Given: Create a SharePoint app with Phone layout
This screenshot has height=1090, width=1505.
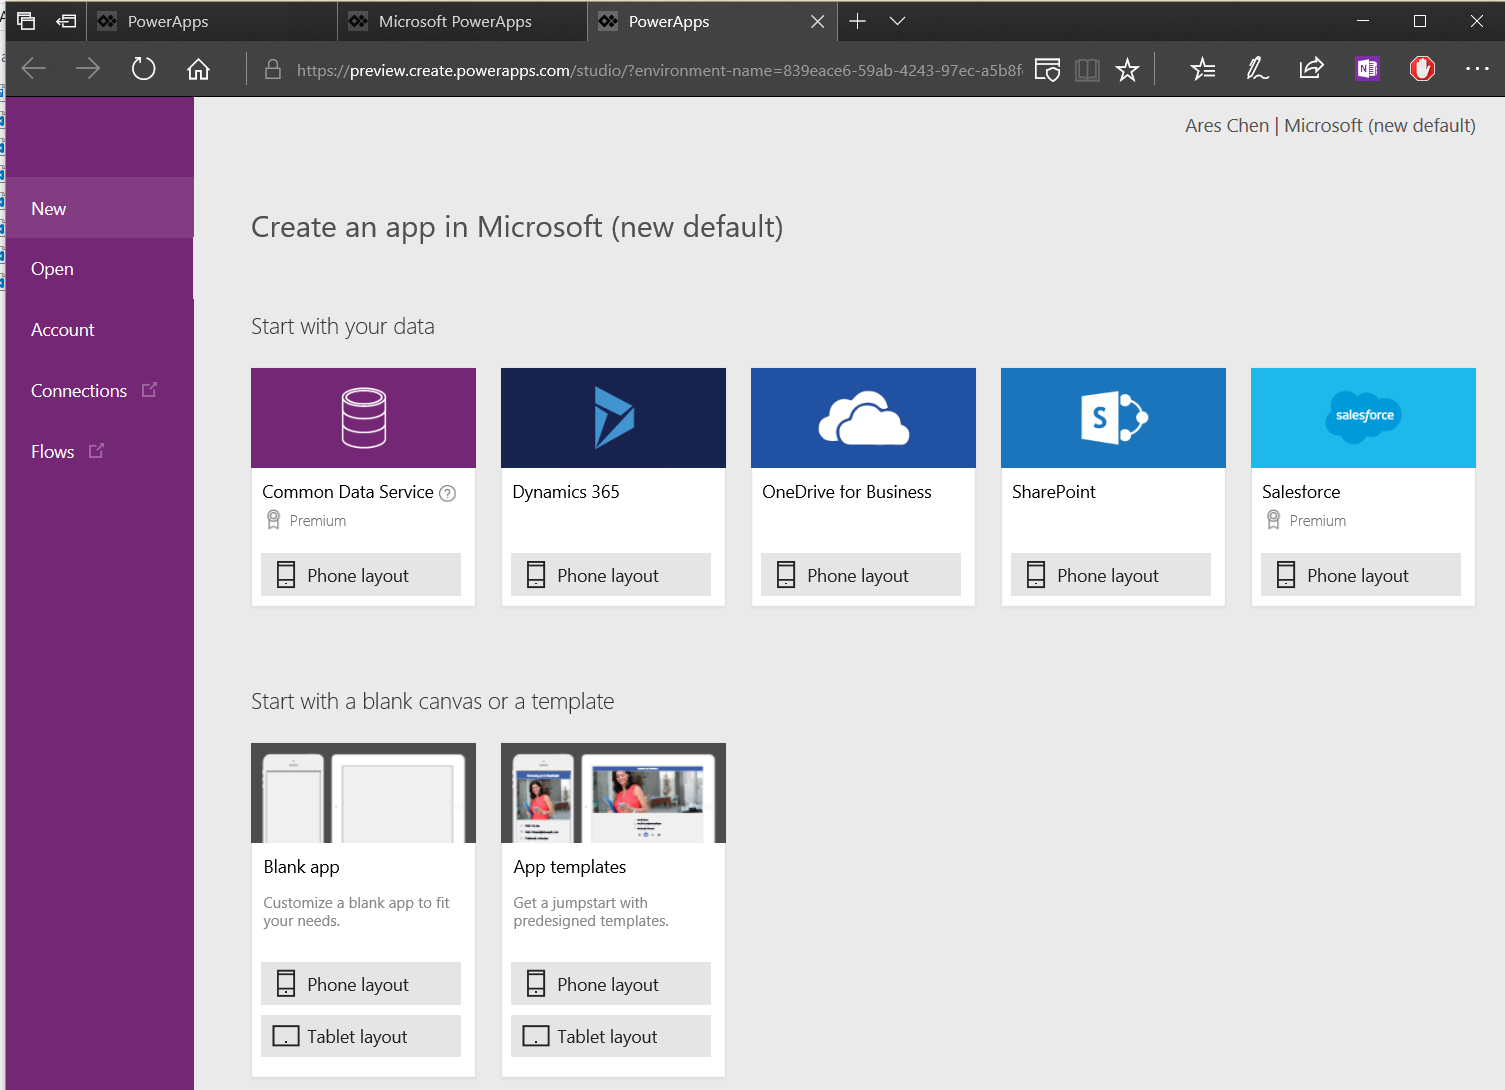Looking at the screenshot, I should pos(1110,574).
